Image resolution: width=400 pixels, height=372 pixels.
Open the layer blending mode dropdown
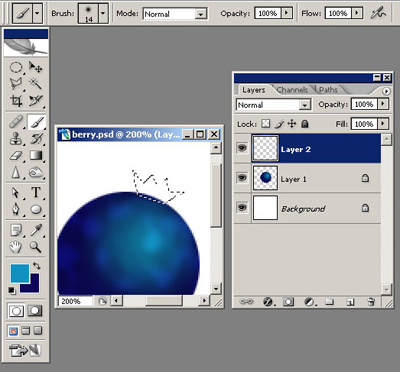pos(304,105)
